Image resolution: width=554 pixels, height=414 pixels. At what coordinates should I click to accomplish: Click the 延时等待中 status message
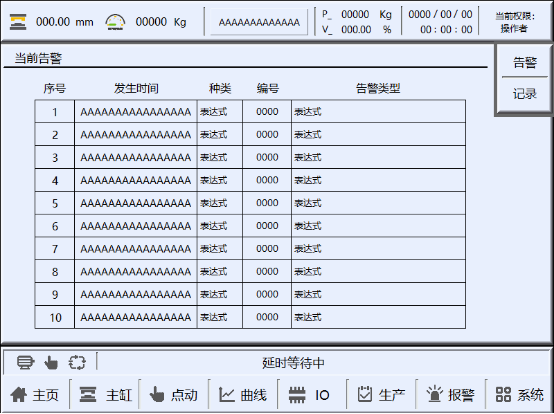coord(293,363)
